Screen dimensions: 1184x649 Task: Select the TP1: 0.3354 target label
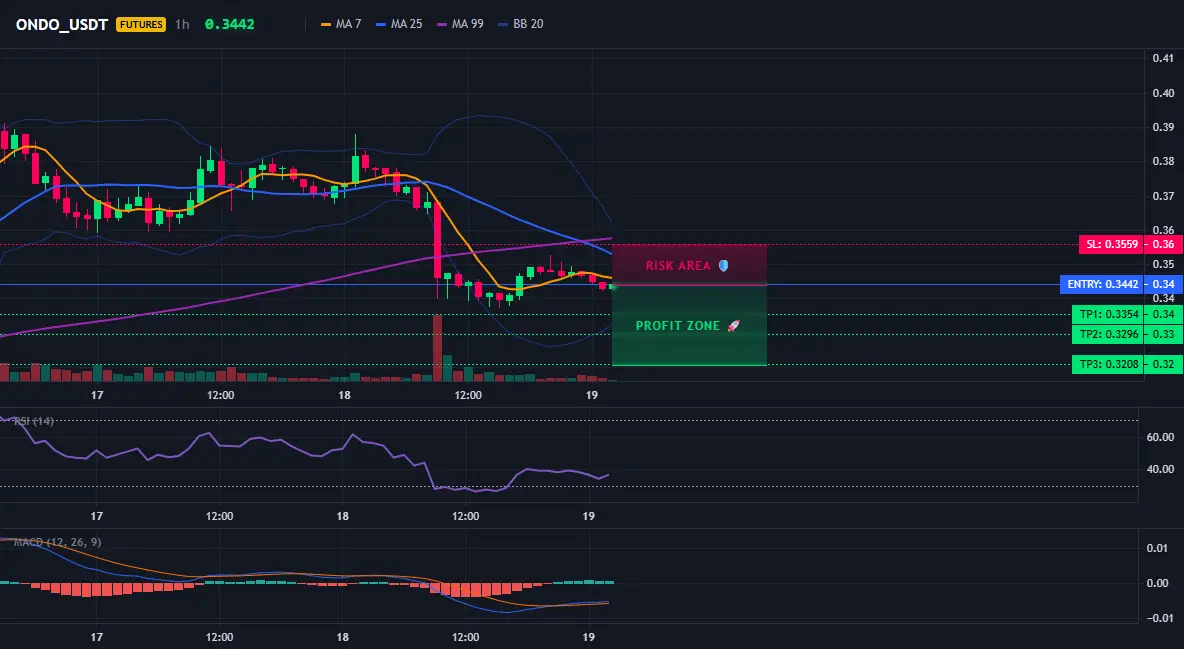pos(1107,314)
